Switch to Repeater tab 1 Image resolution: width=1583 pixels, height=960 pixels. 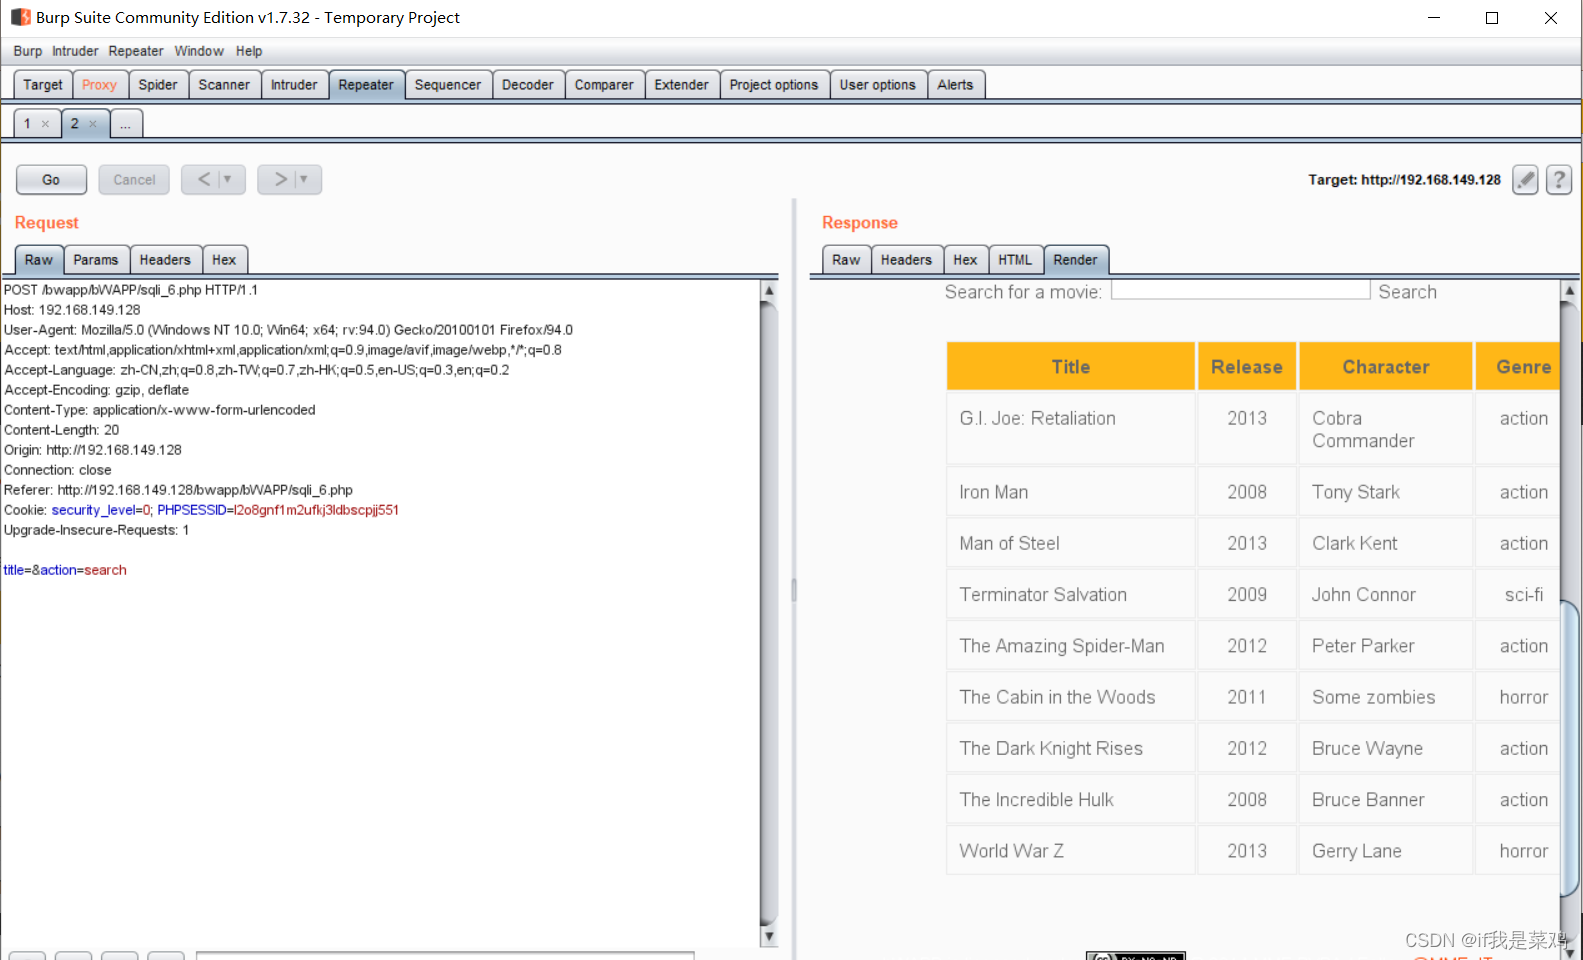(27, 124)
